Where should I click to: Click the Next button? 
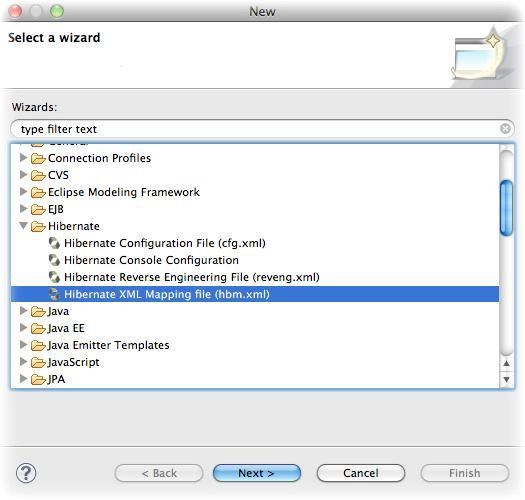tap(257, 473)
